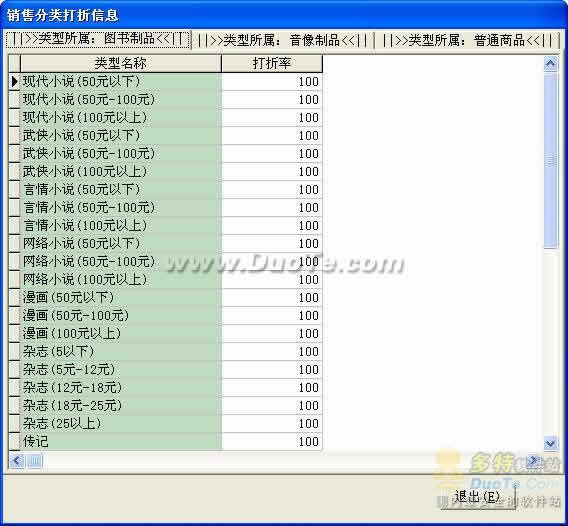Click the current row indicator arrow
Viewport: 568px width, 526px height.
point(14,82)
